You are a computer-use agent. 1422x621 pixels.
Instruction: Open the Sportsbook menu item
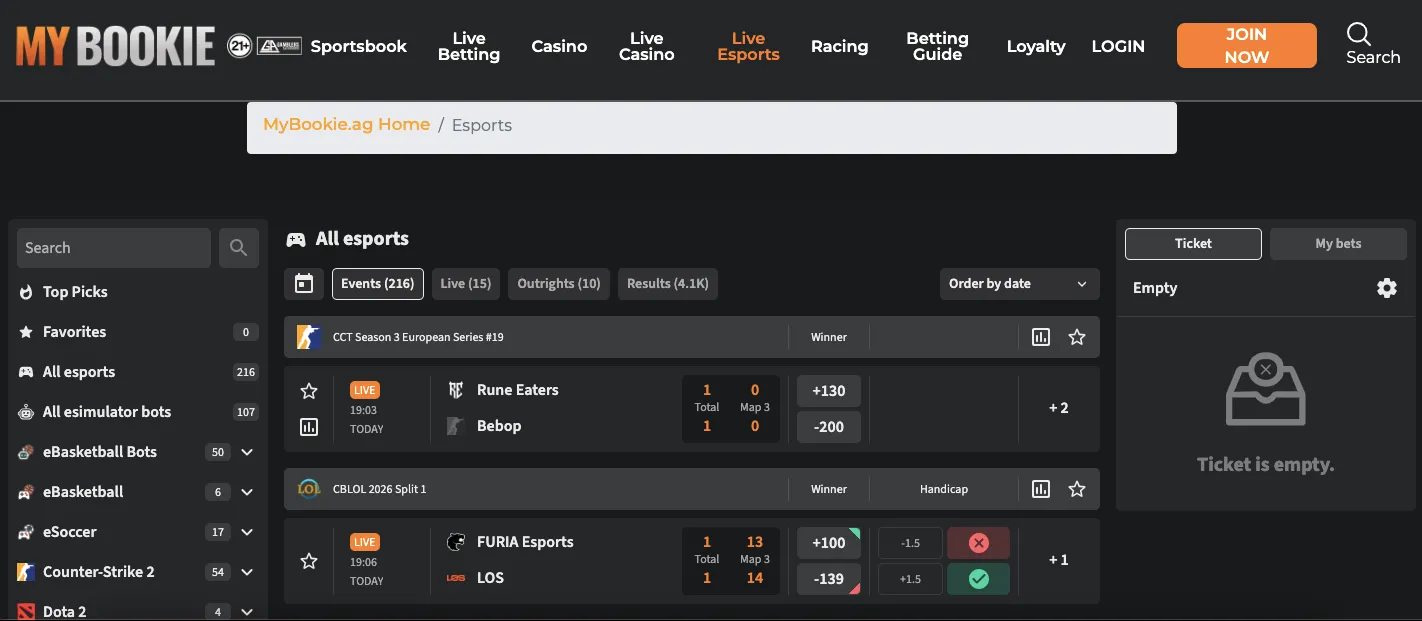[x=359, y=46]
